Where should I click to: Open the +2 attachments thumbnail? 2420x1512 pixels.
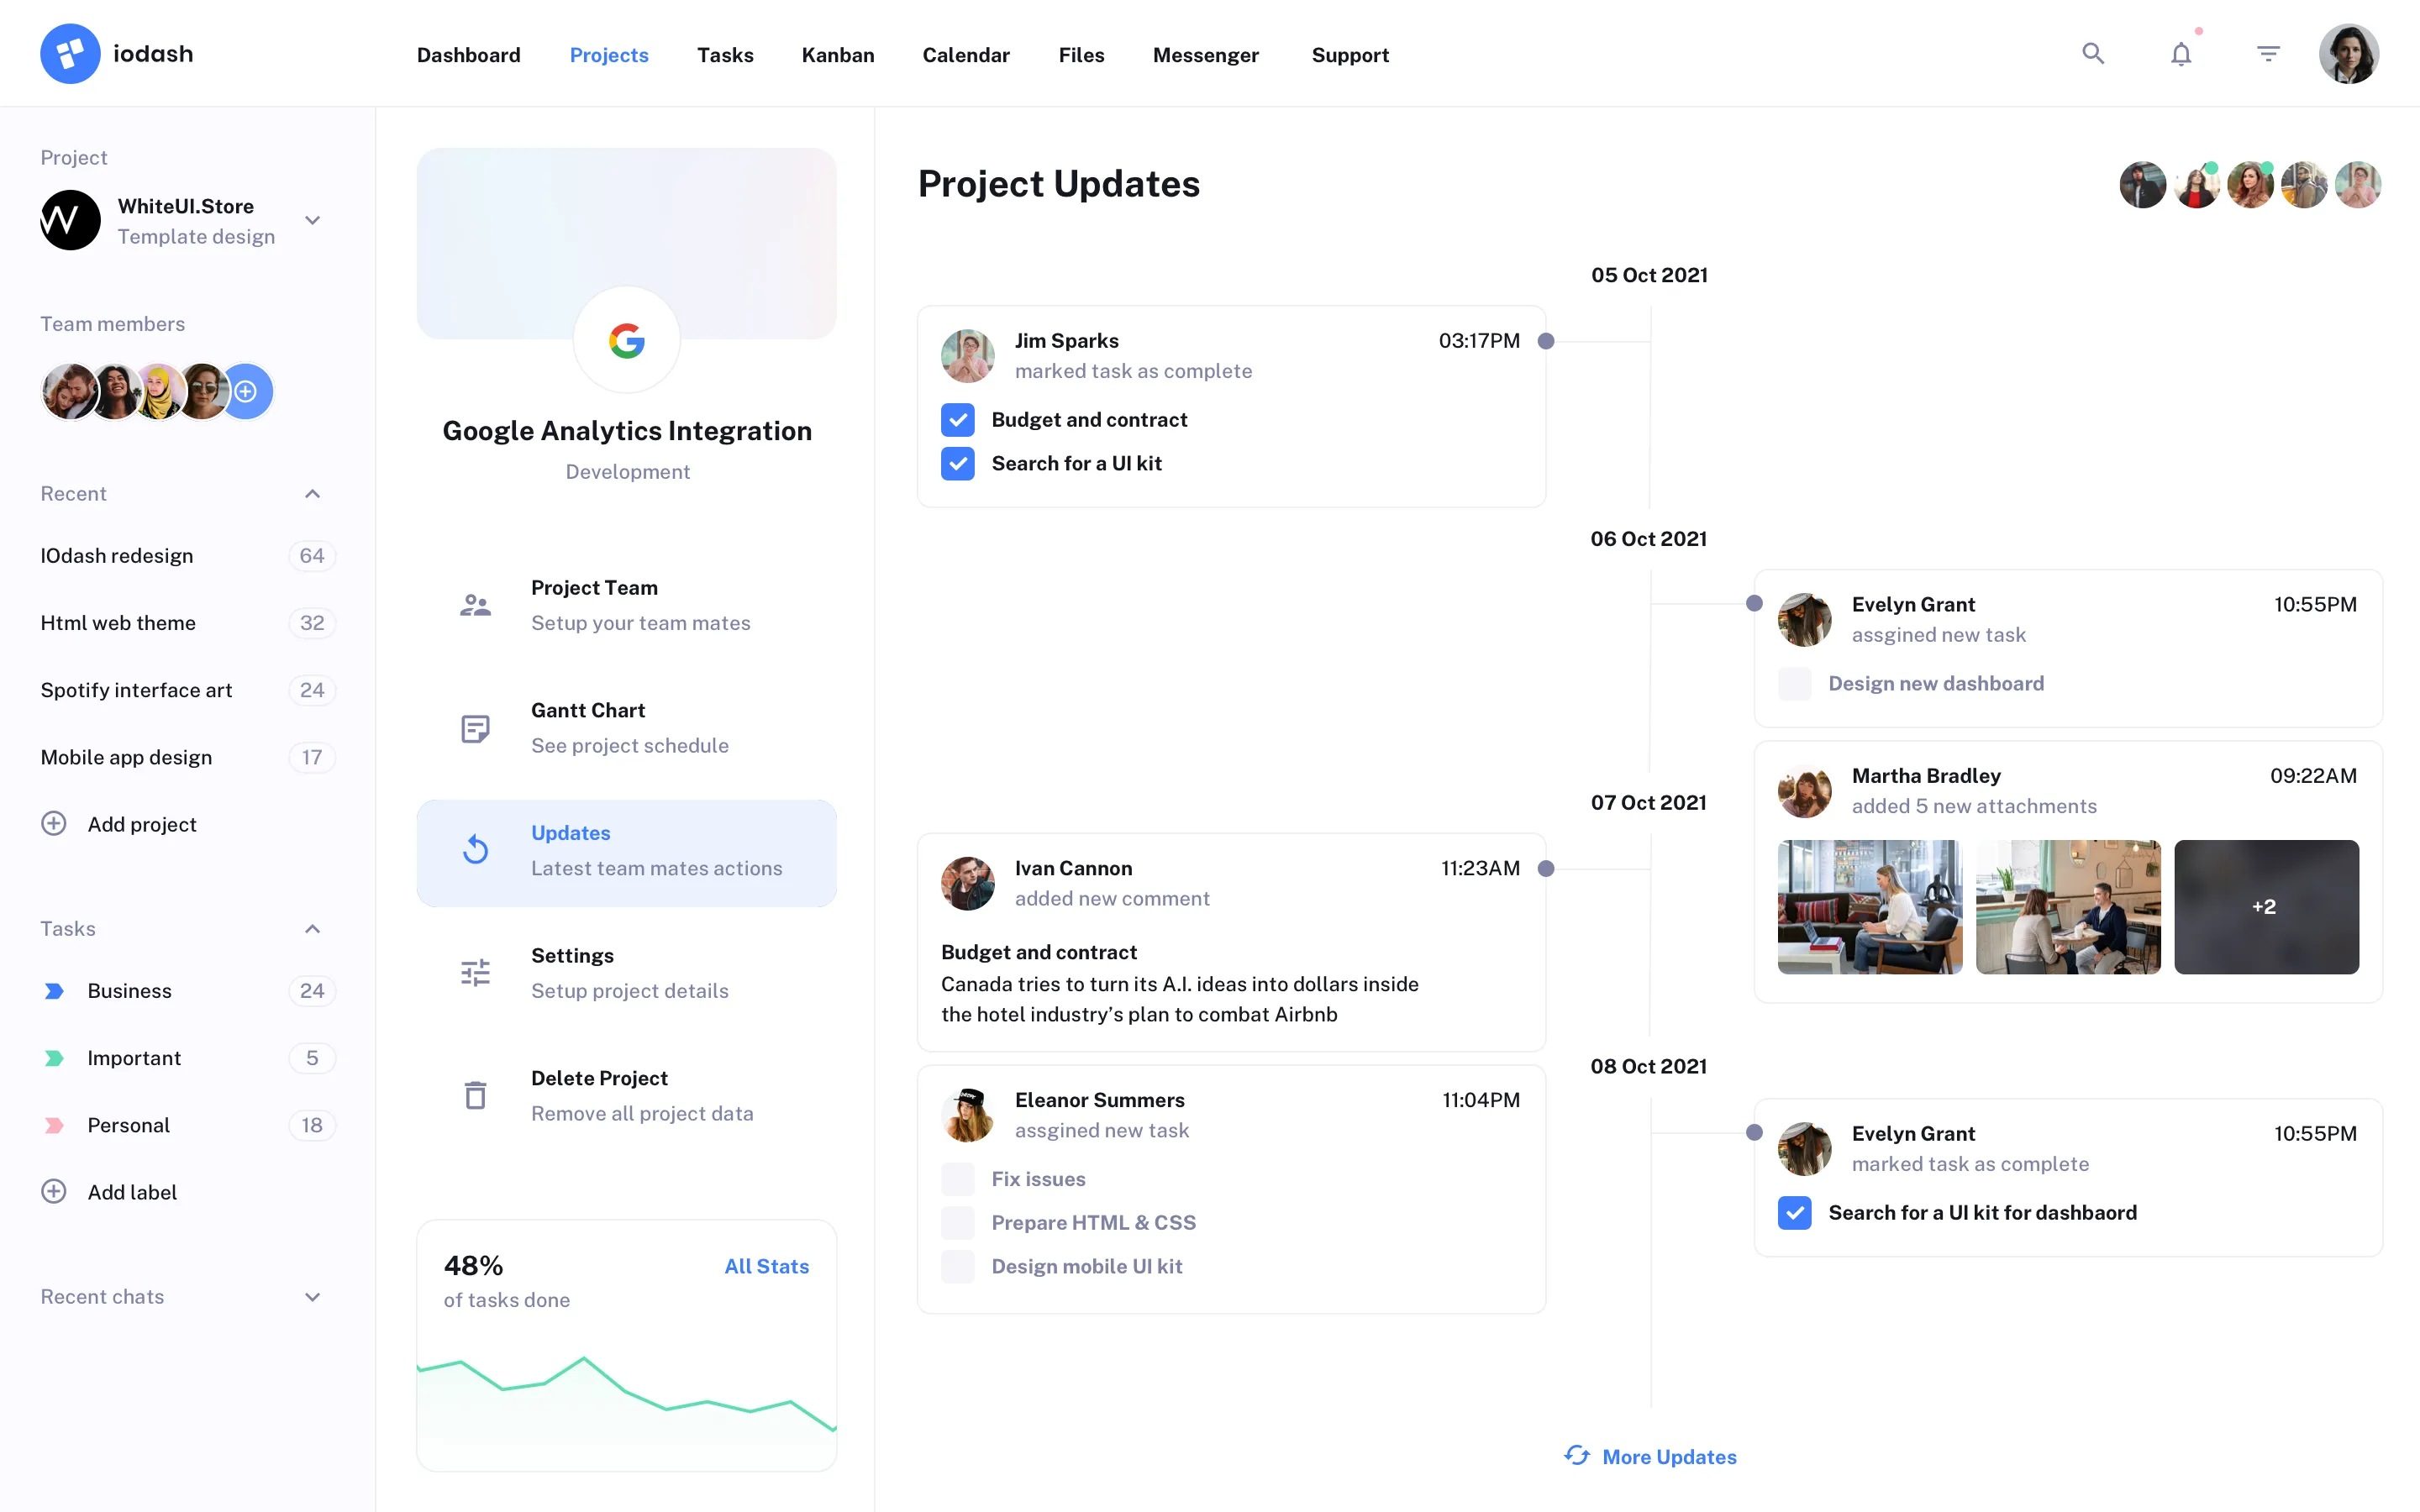point(2265,906)
